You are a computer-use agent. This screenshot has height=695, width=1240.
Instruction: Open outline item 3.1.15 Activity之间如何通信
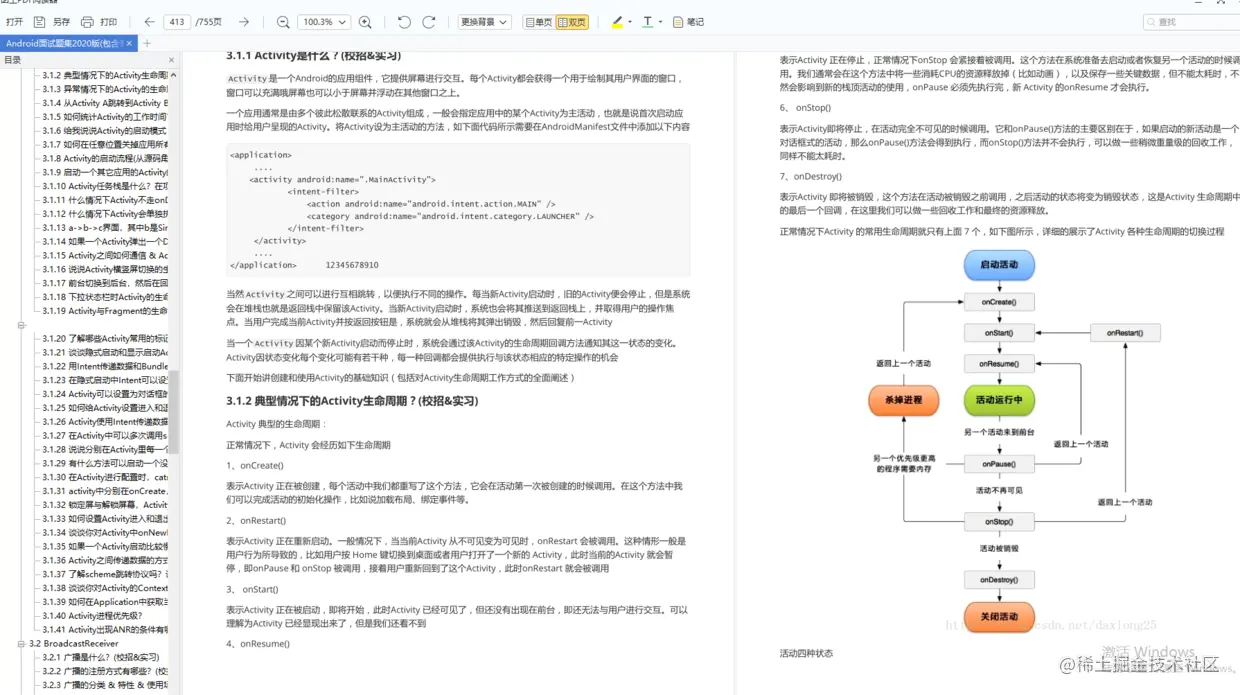(x=105, y=255)
